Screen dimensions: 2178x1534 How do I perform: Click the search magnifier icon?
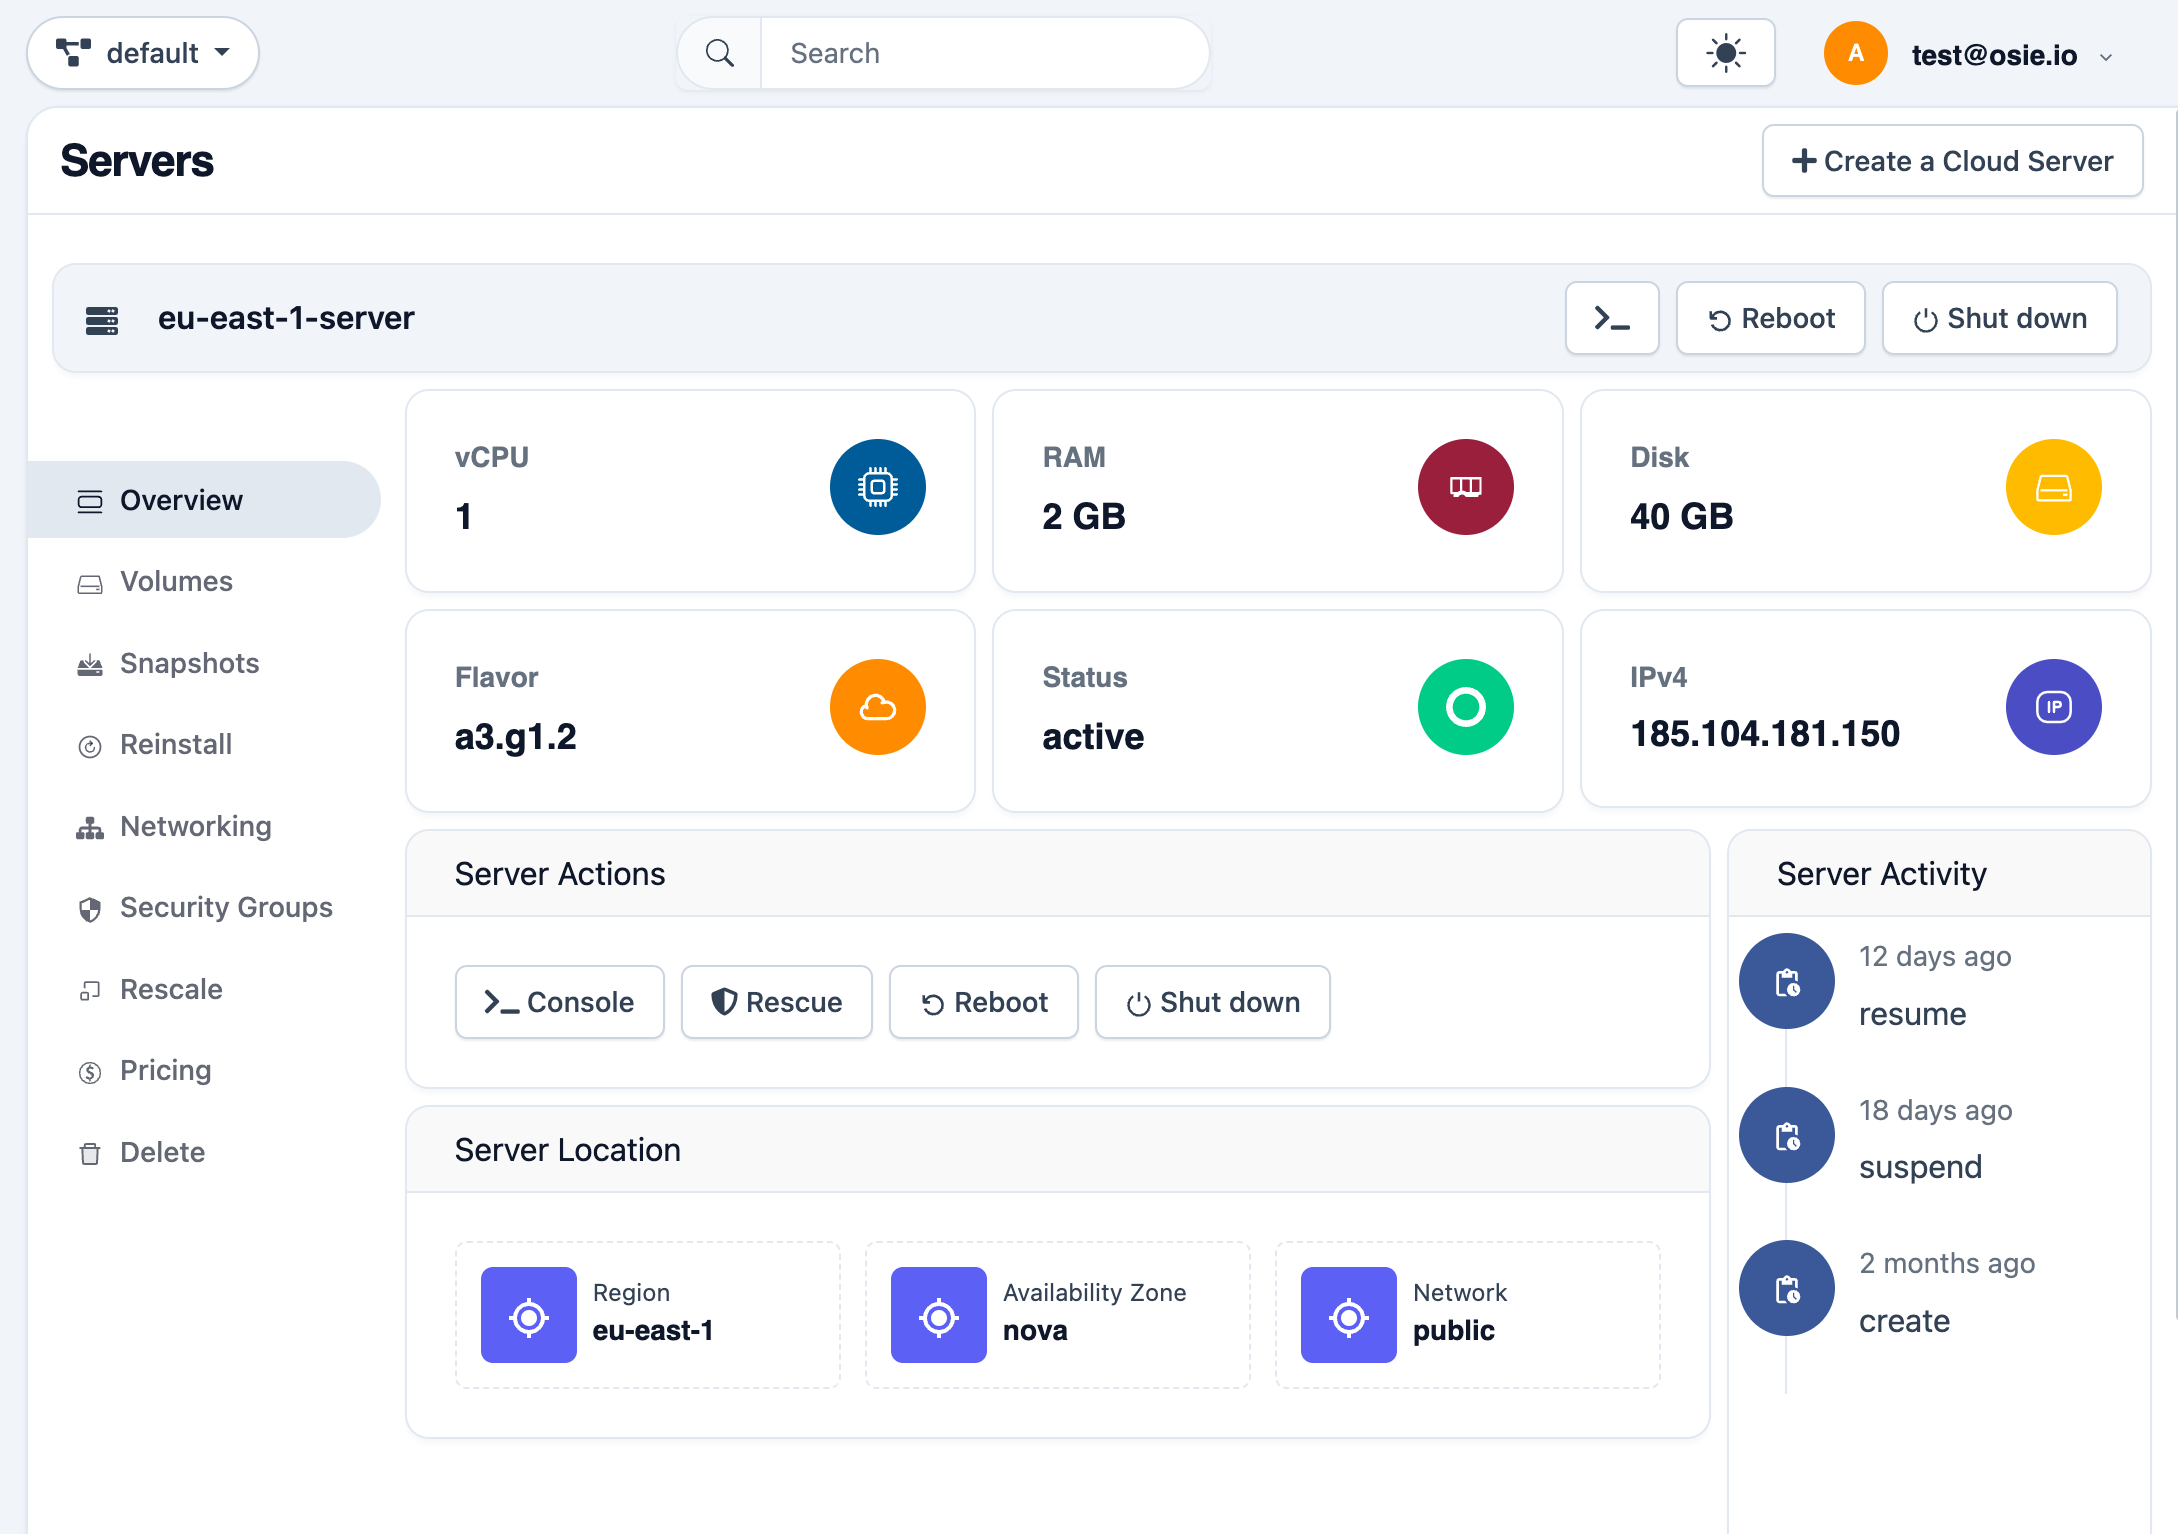pyautogui.click(x=719, y=52)
